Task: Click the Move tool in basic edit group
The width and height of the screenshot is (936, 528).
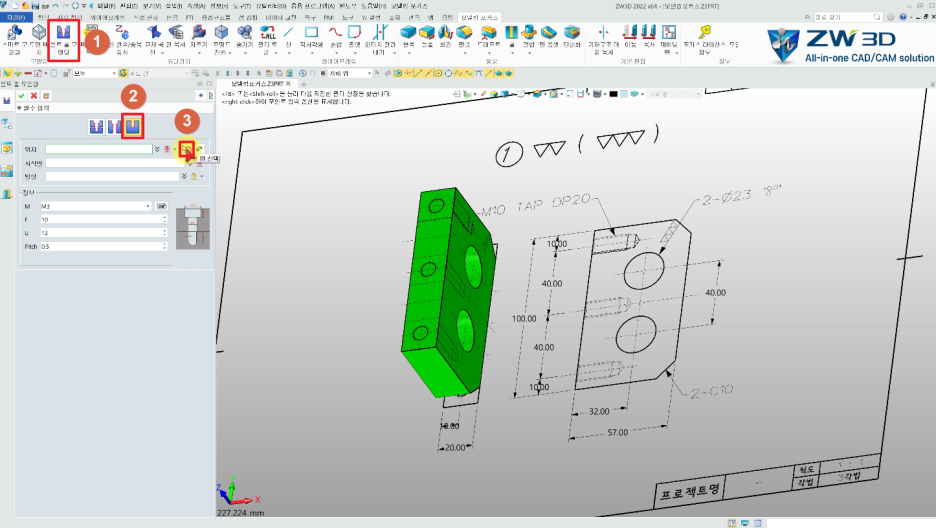Action: [x=630, y=33]
